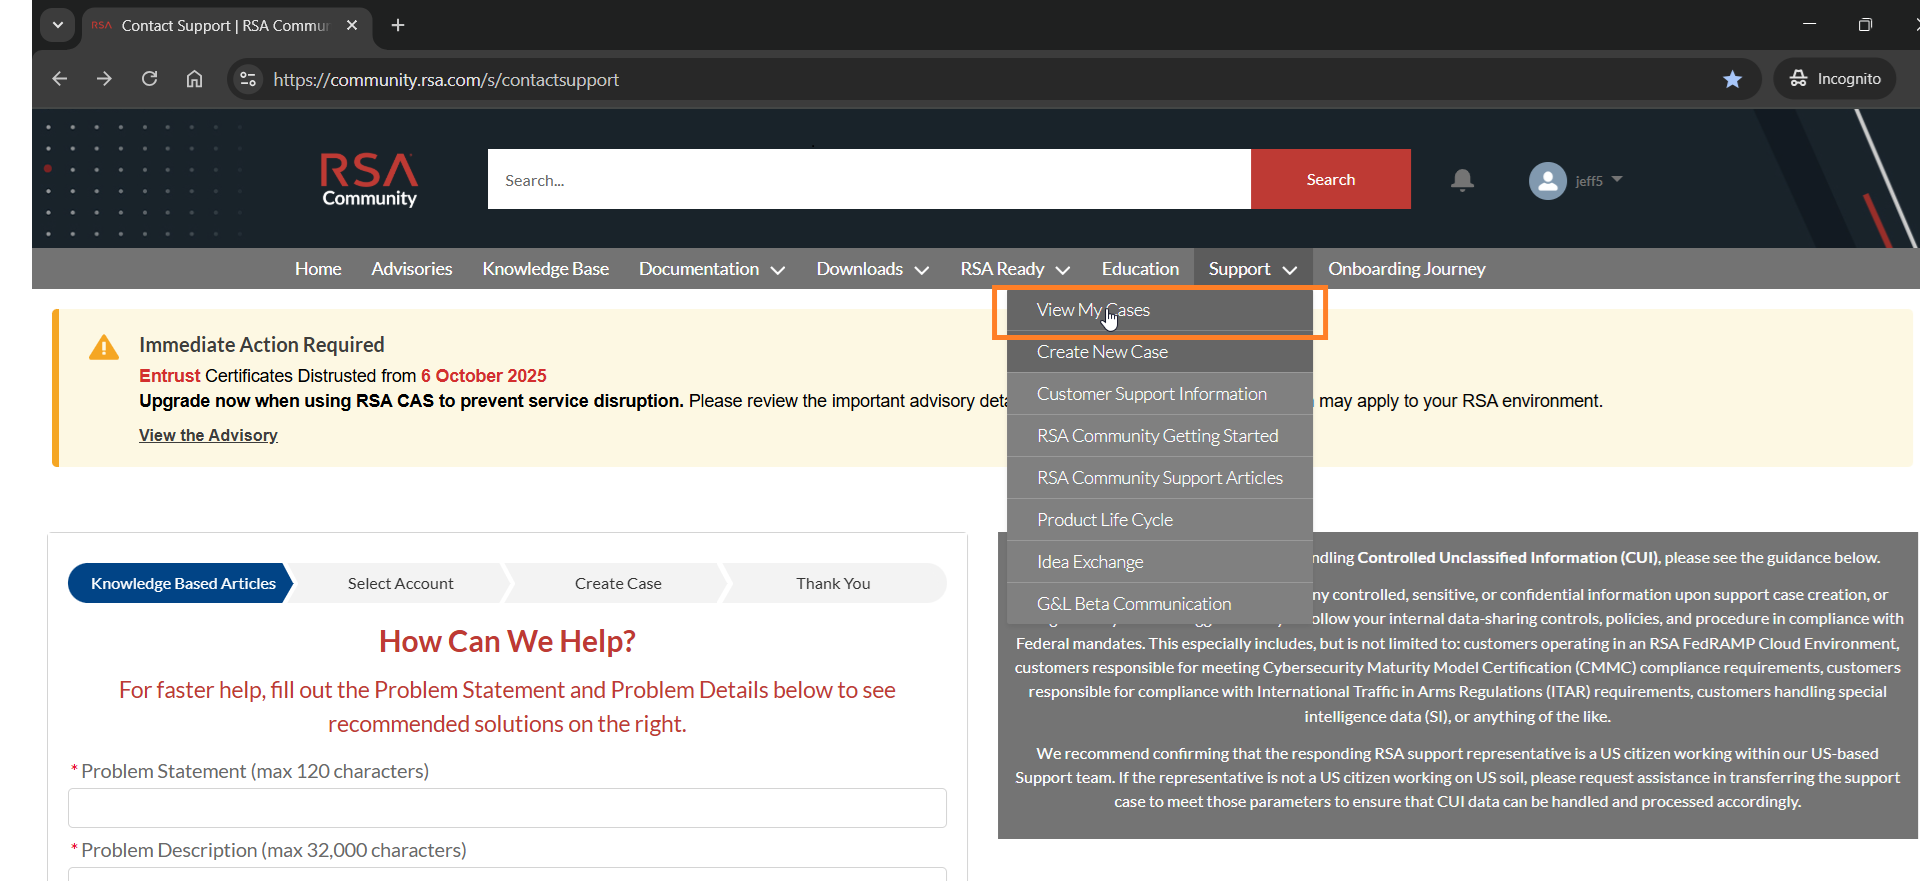Open a new browser tab
The width and height of the screenshot is (1920, 881).
coord(398,25)
